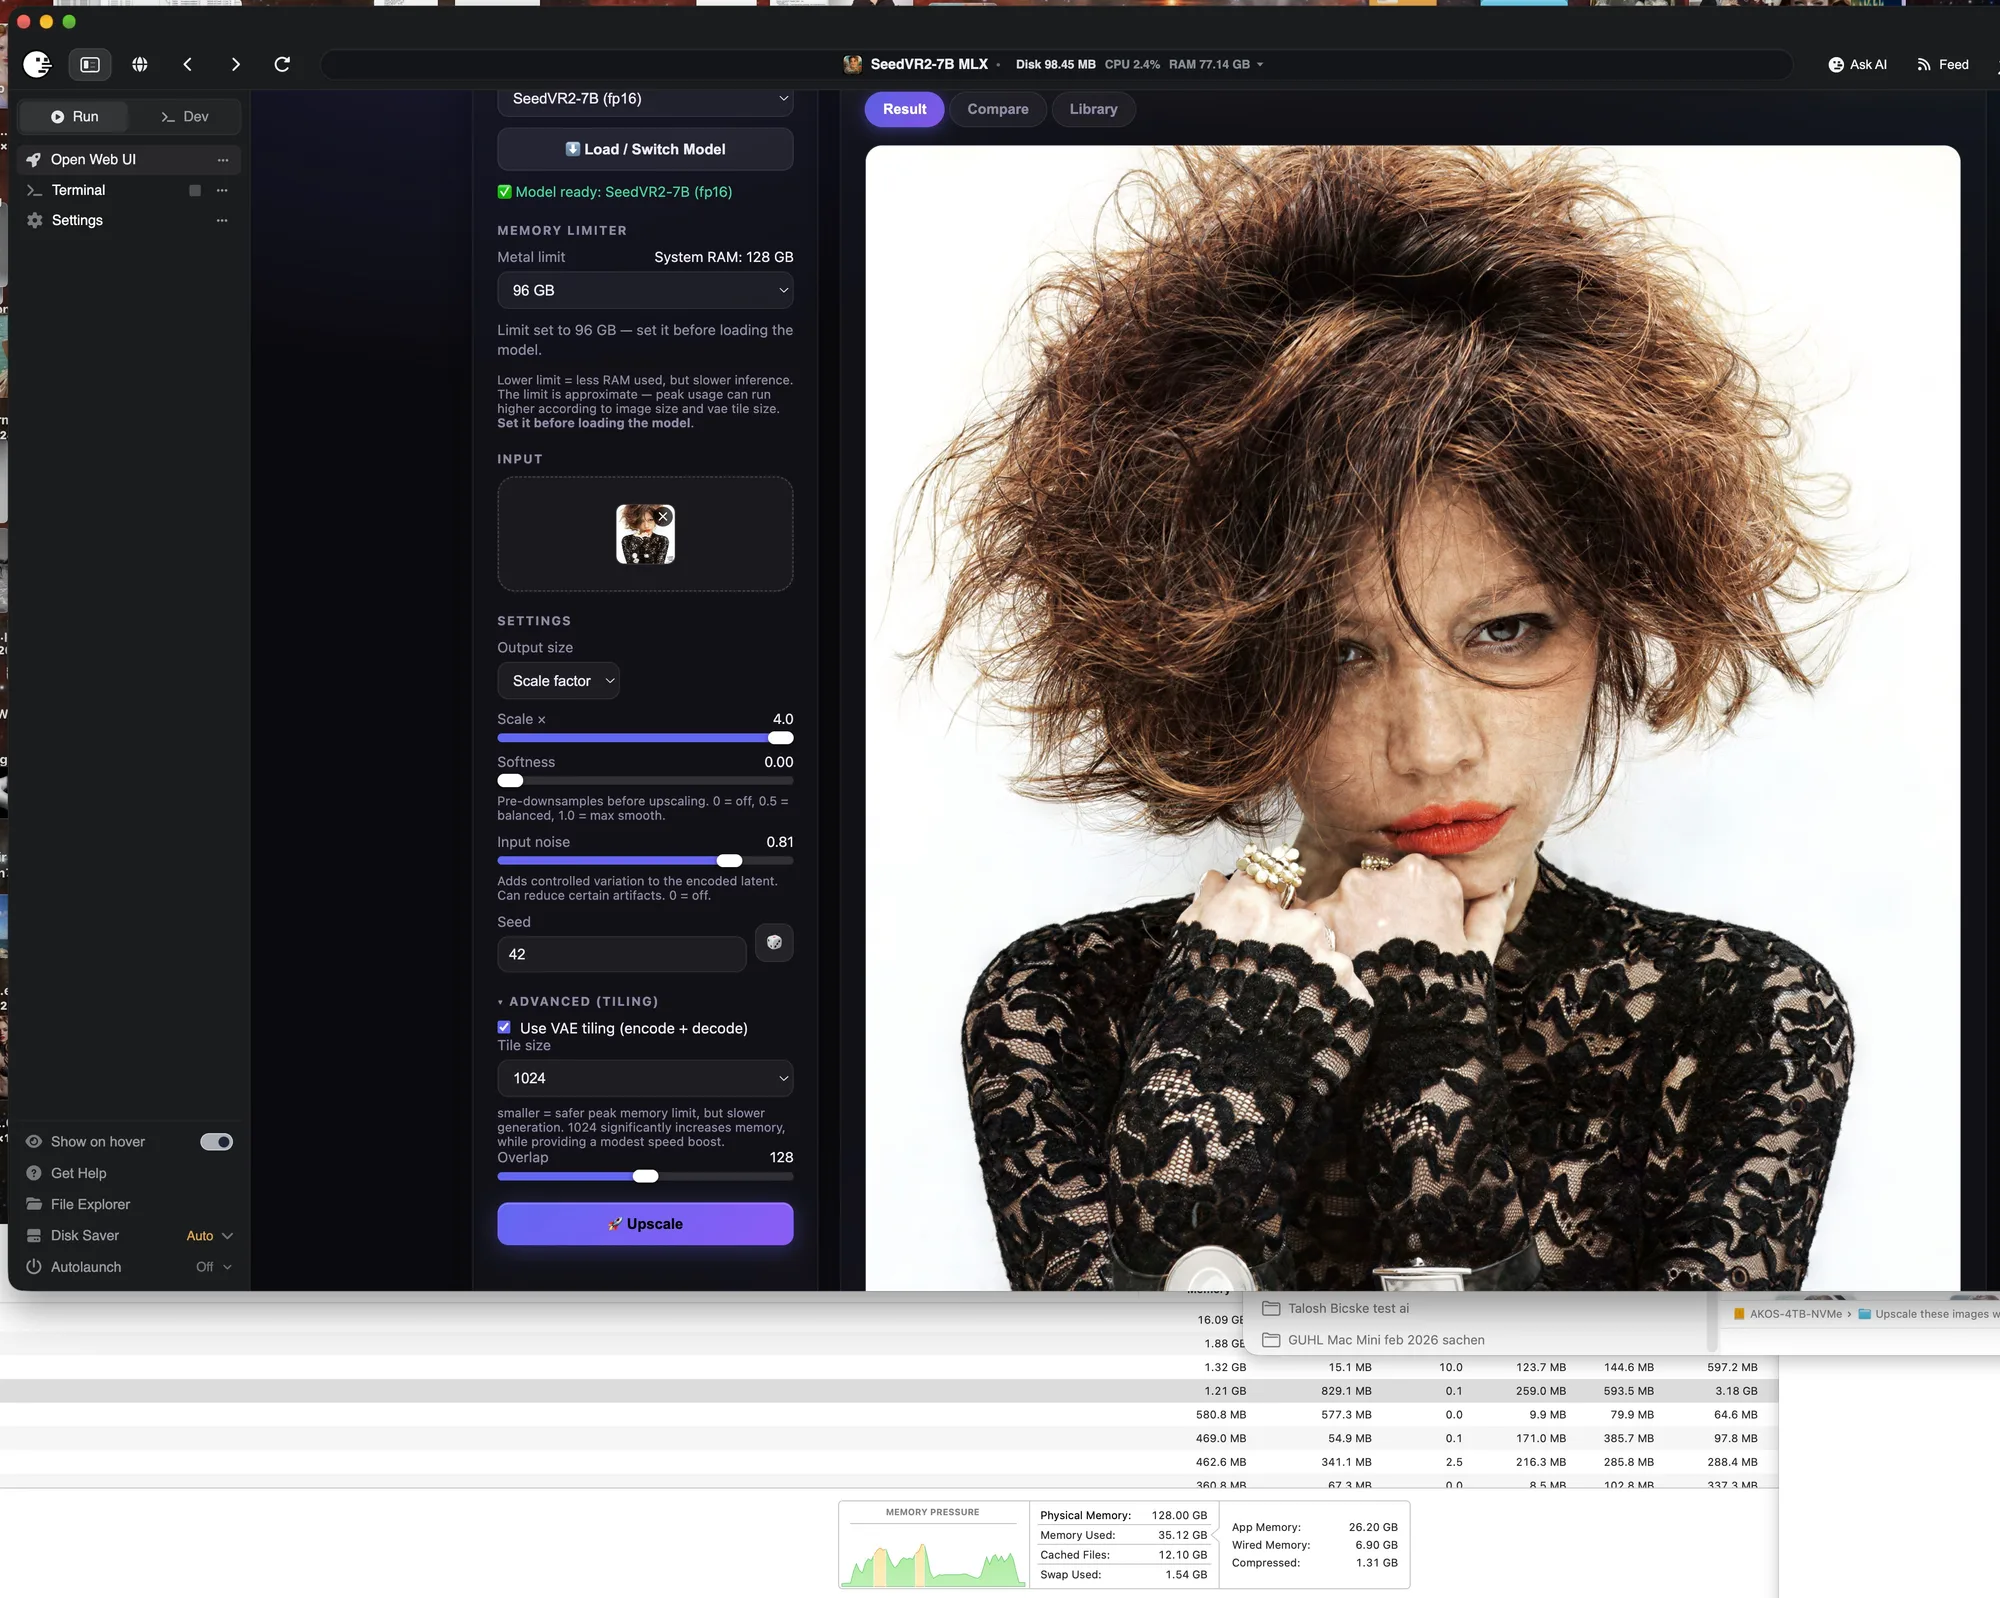Open the Feed
This screenshot has width=2000, height=1598.
pyautogui.click(x=1942, y=64)
